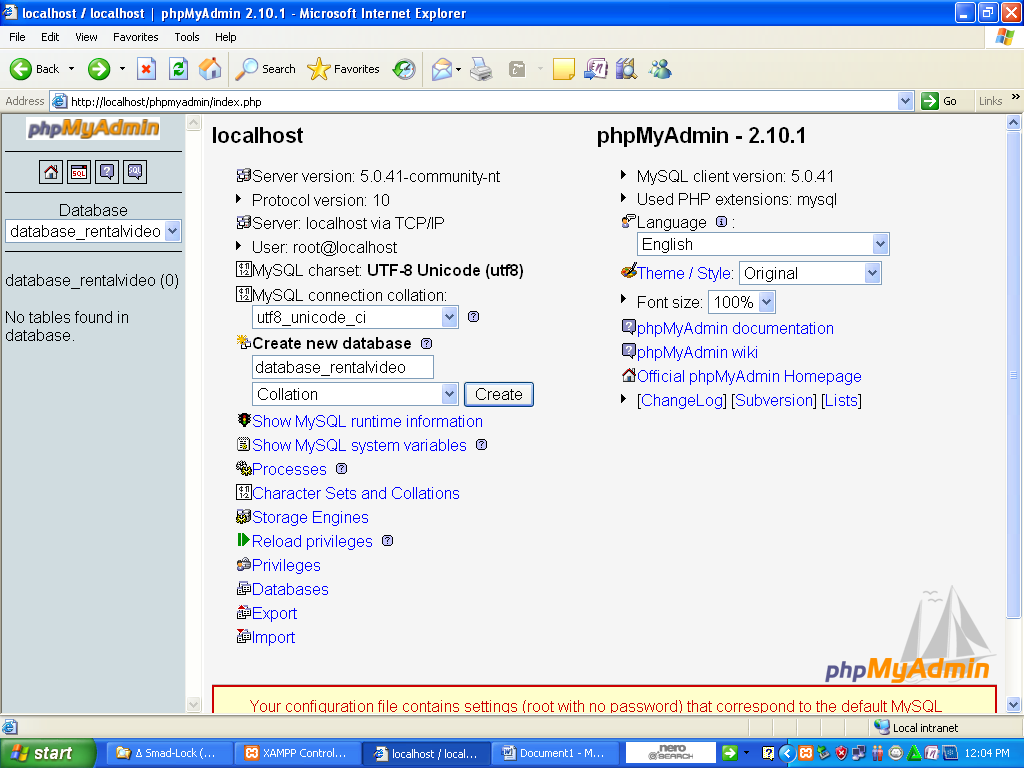Click help icon beside Create new database
This screenshot has height=768, width=1024.
tap(426, 344)
